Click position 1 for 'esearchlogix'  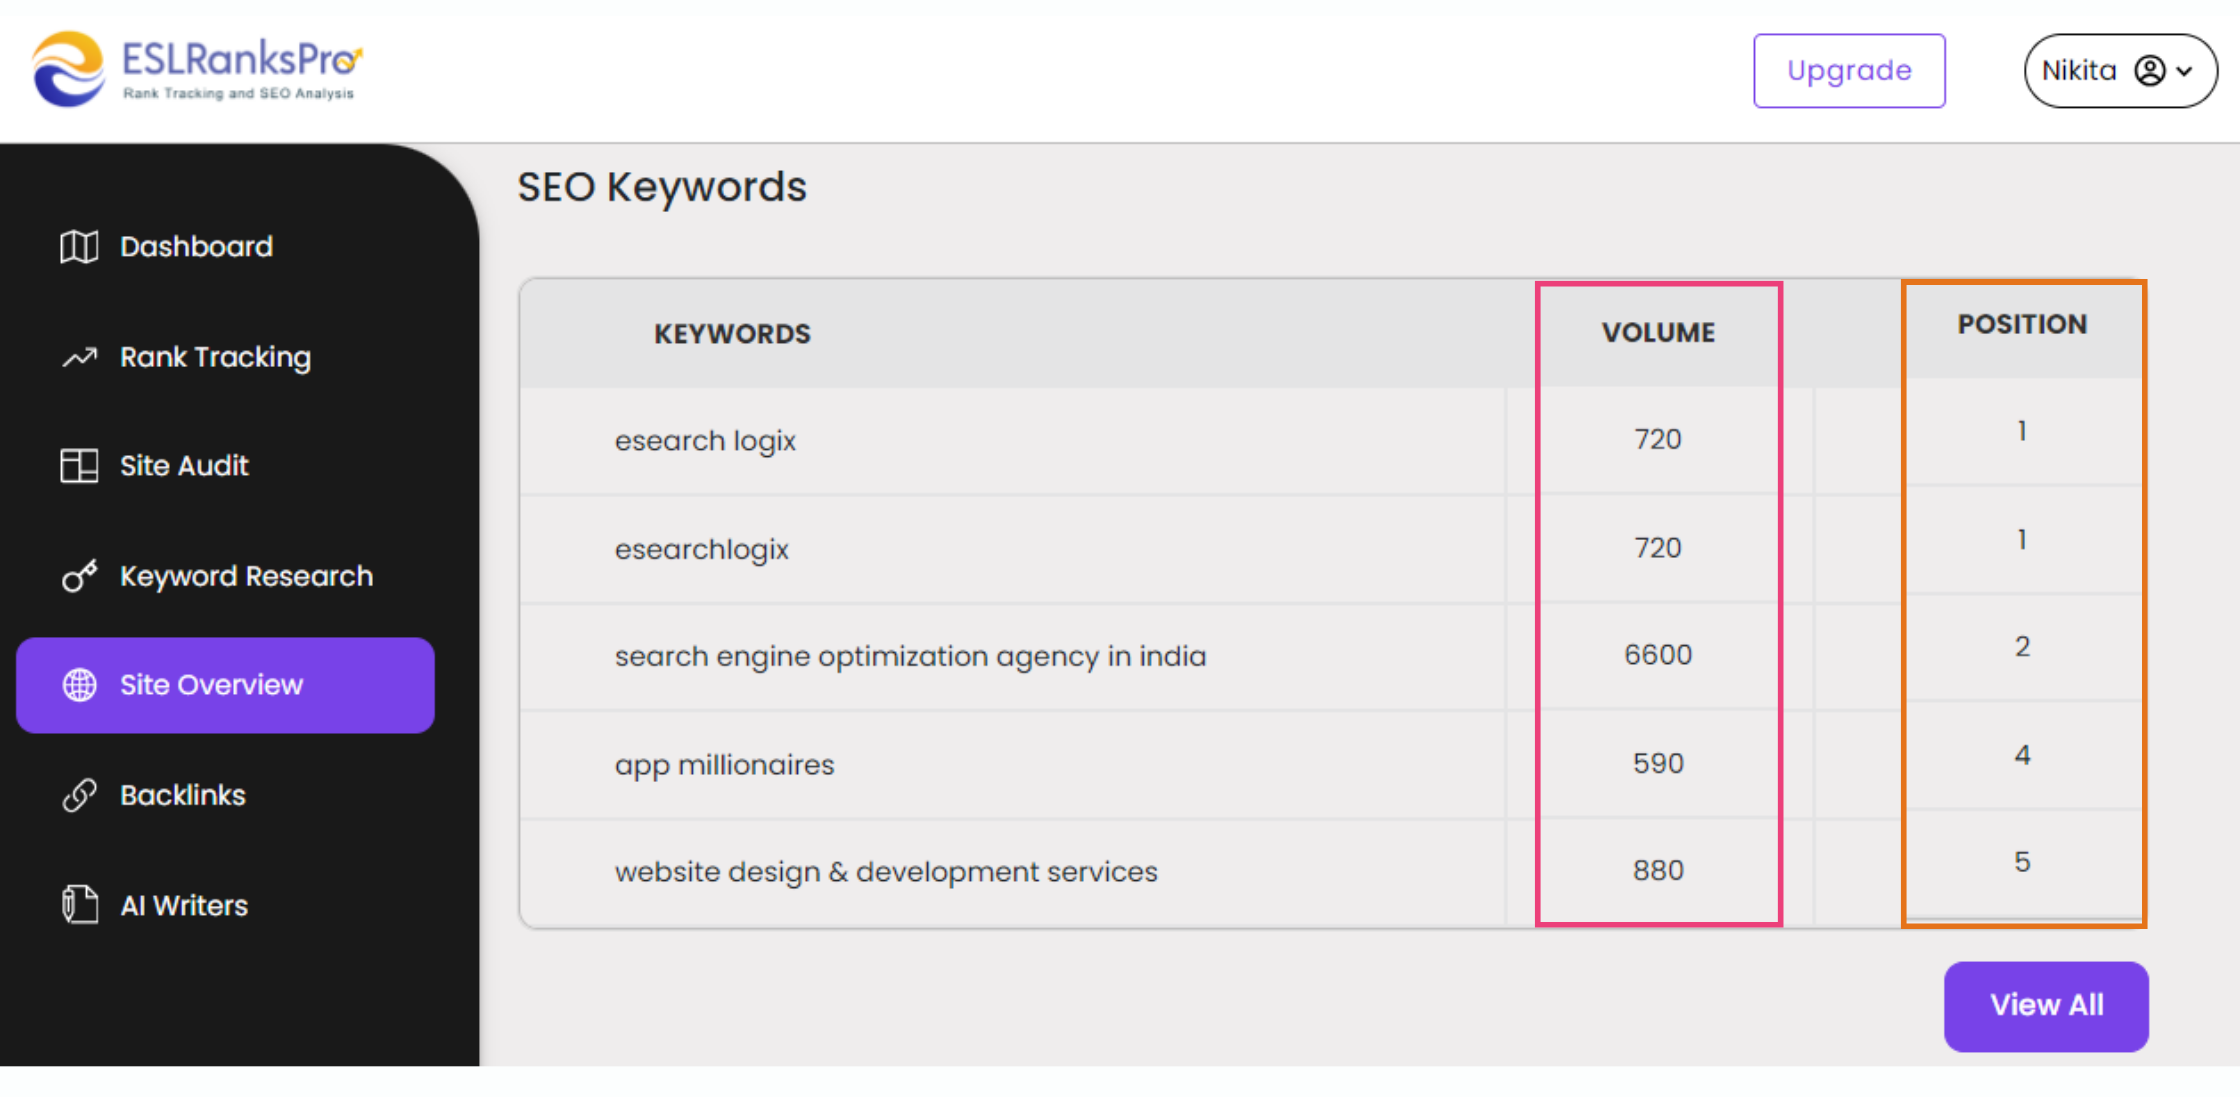point(2022,540)
